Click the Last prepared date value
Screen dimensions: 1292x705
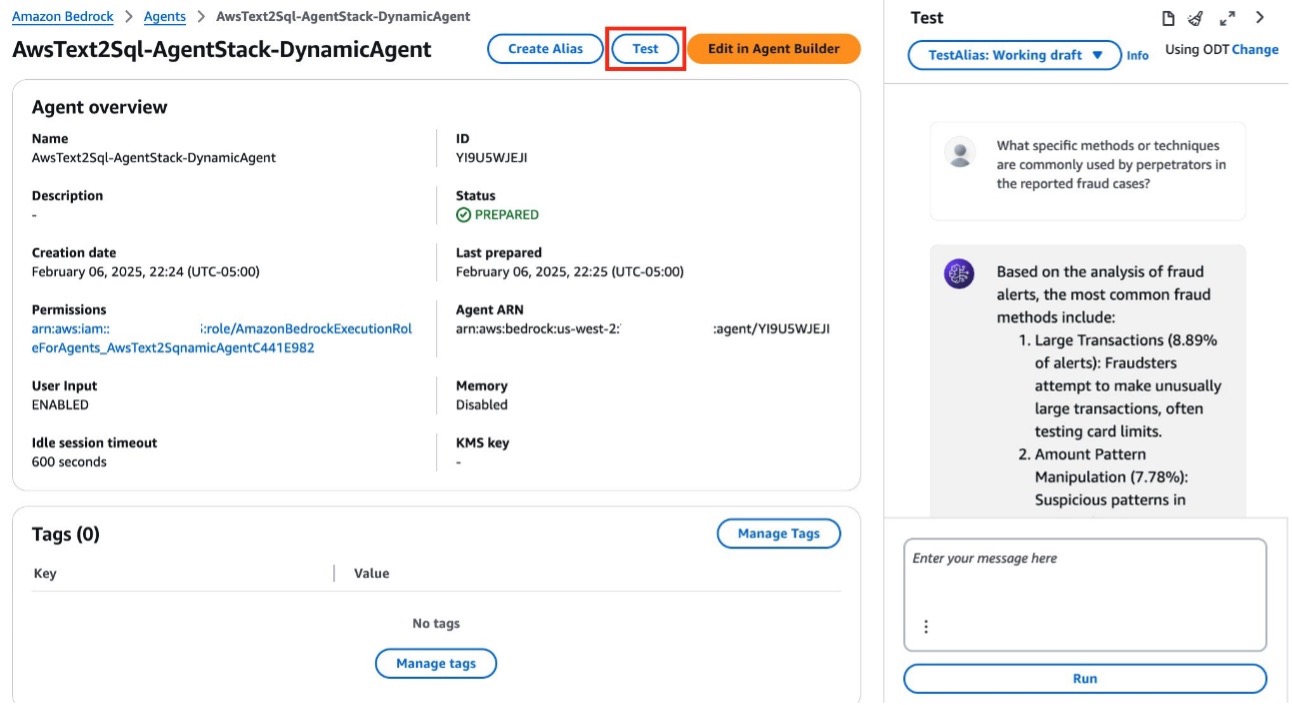(570, 272)
